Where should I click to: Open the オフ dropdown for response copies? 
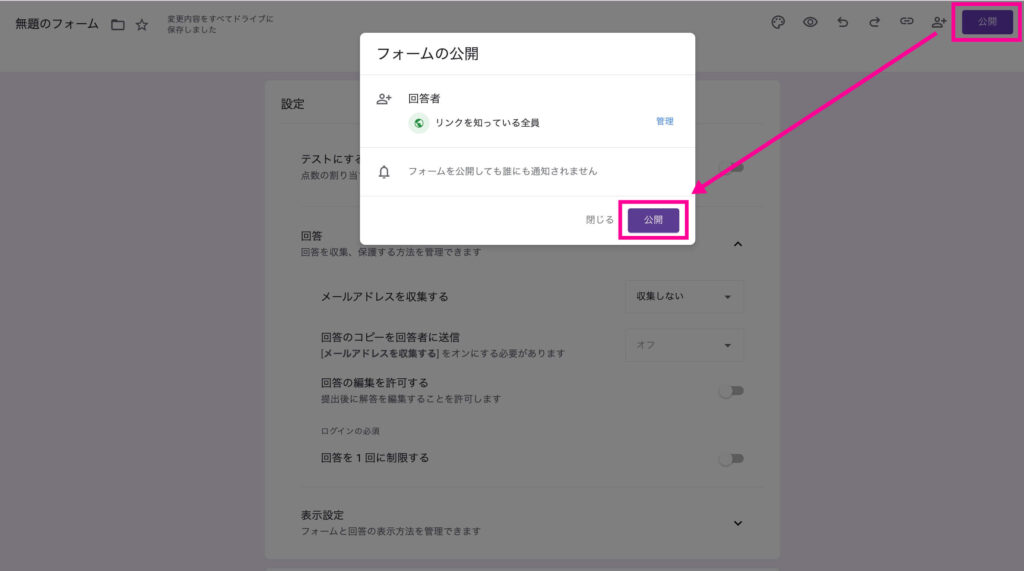tap(684, 345)
